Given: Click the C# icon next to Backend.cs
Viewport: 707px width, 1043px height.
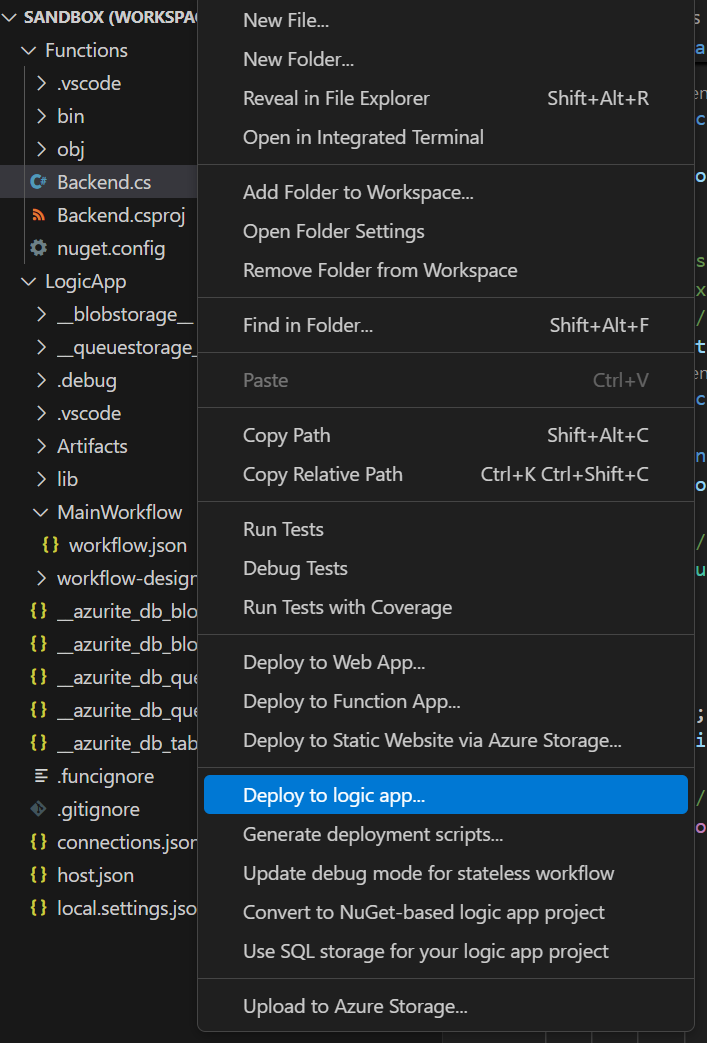Looking at the screenshot, I should (37, 182).
